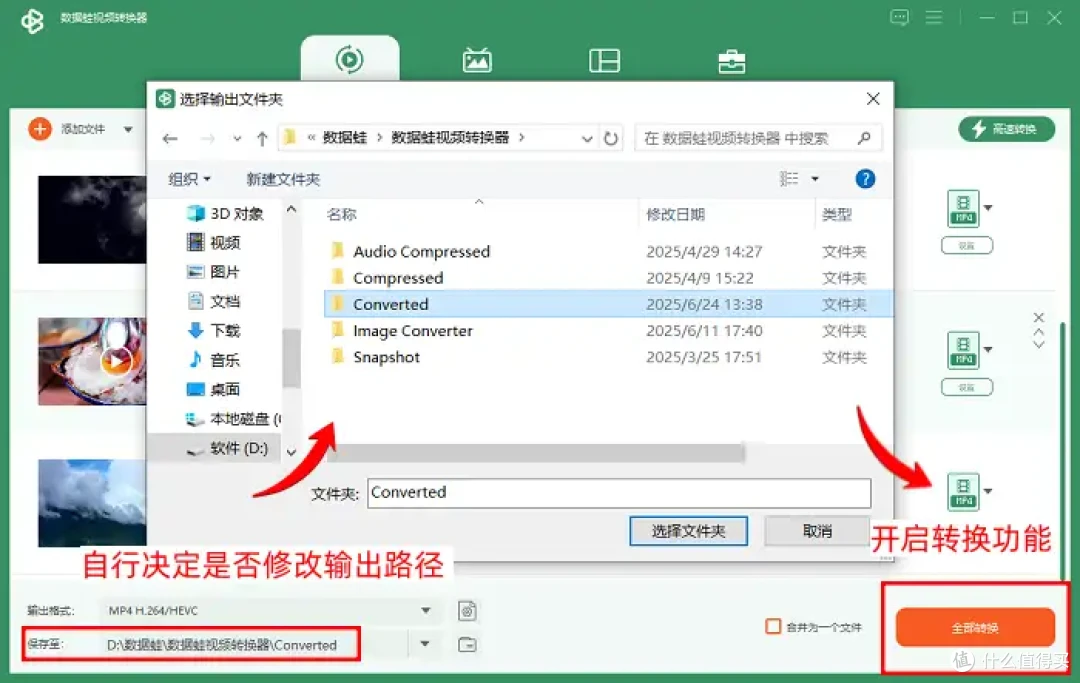Expand first video format dropdown arrow
The image size is (1080, 683).
988,207
